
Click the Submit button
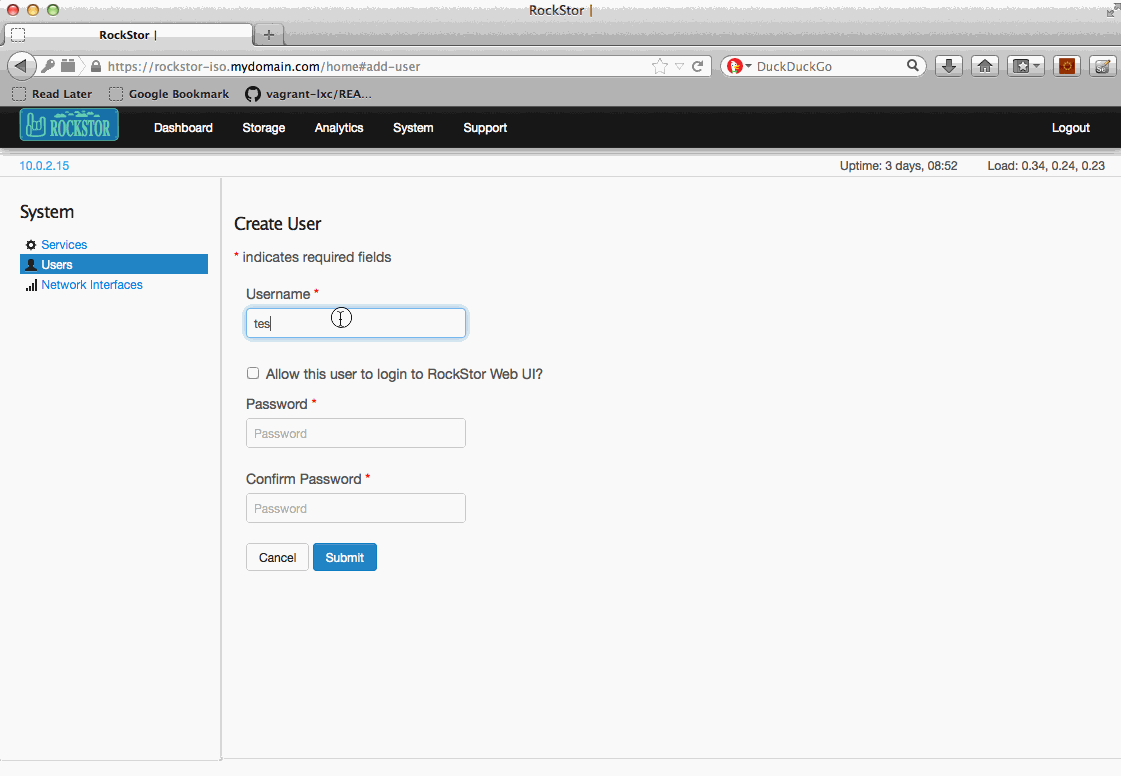(345, 557)
